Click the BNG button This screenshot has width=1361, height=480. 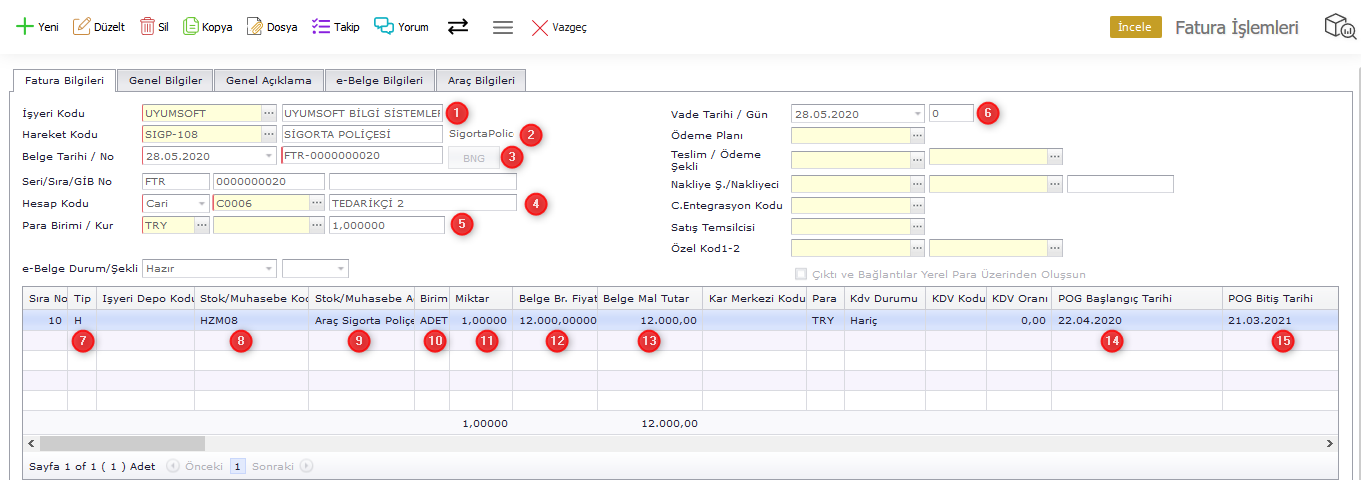[x=473, y=158]
